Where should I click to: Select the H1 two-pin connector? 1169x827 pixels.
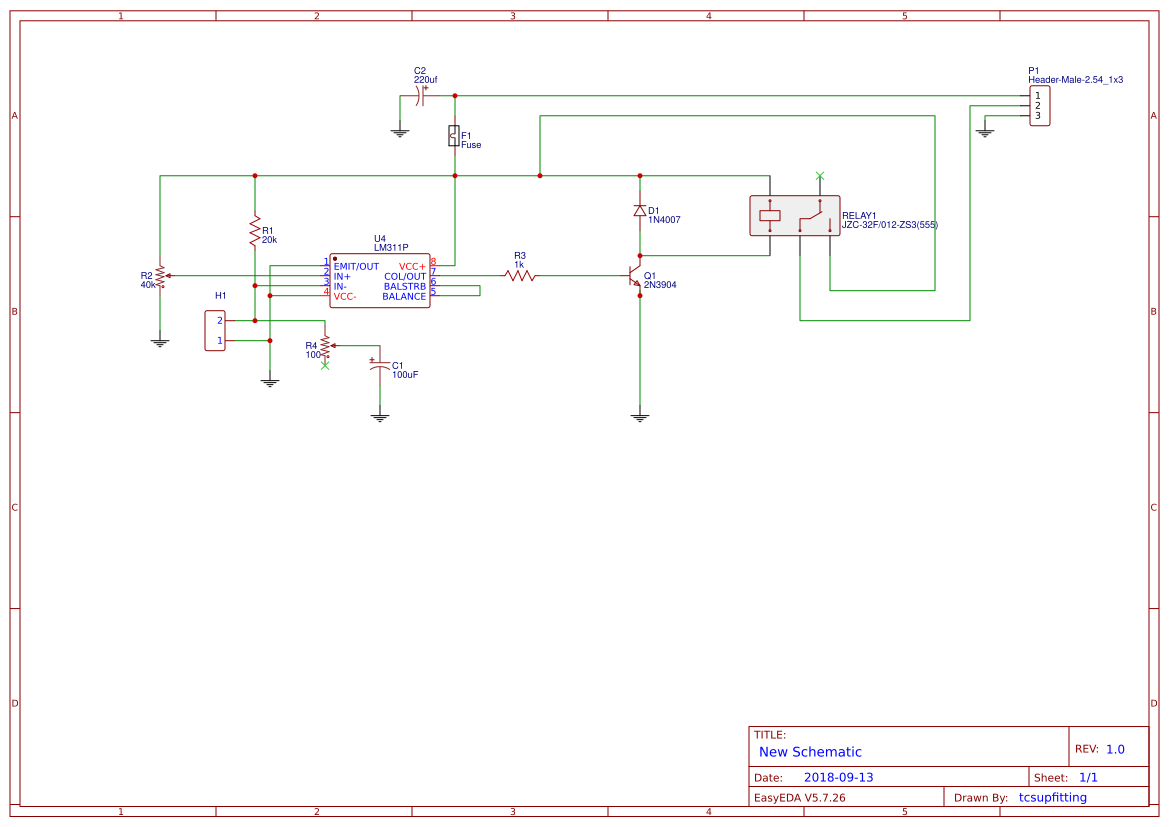pos(216,330)
